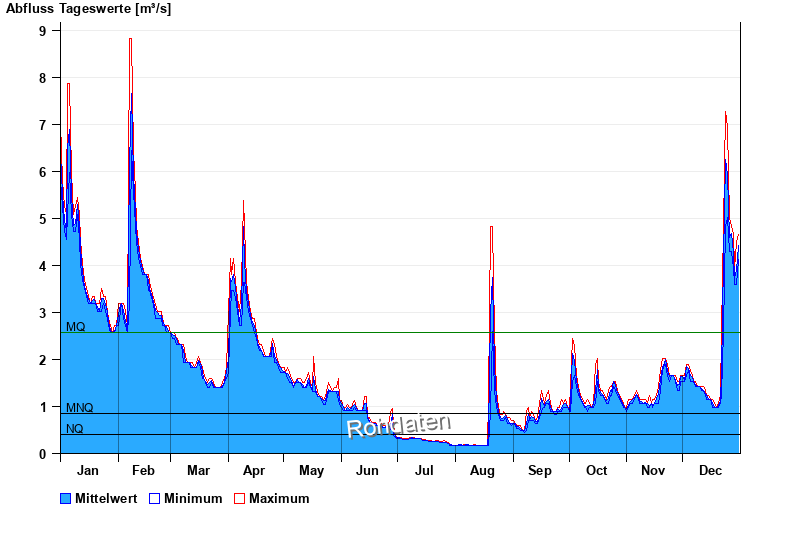Click the blue Mittelwert legend swatch
Image resolution: width=800 pixels, height=550 pixels.
(x=66, y=499)
